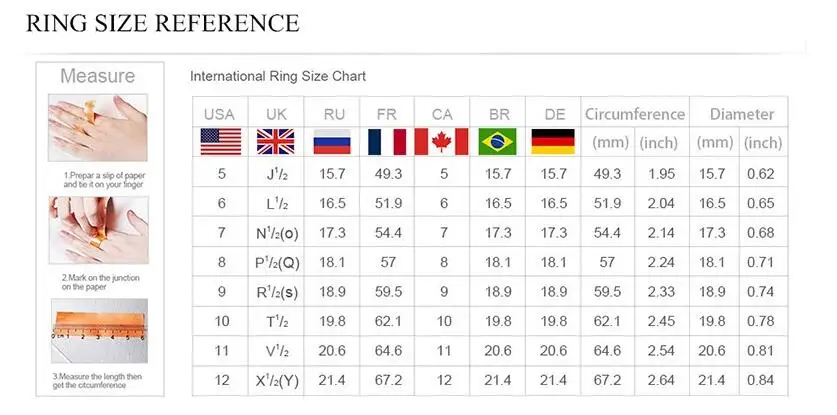Click the Circumference column header
The width and height of the screenshot is (837, 415).
pos(635,114)
